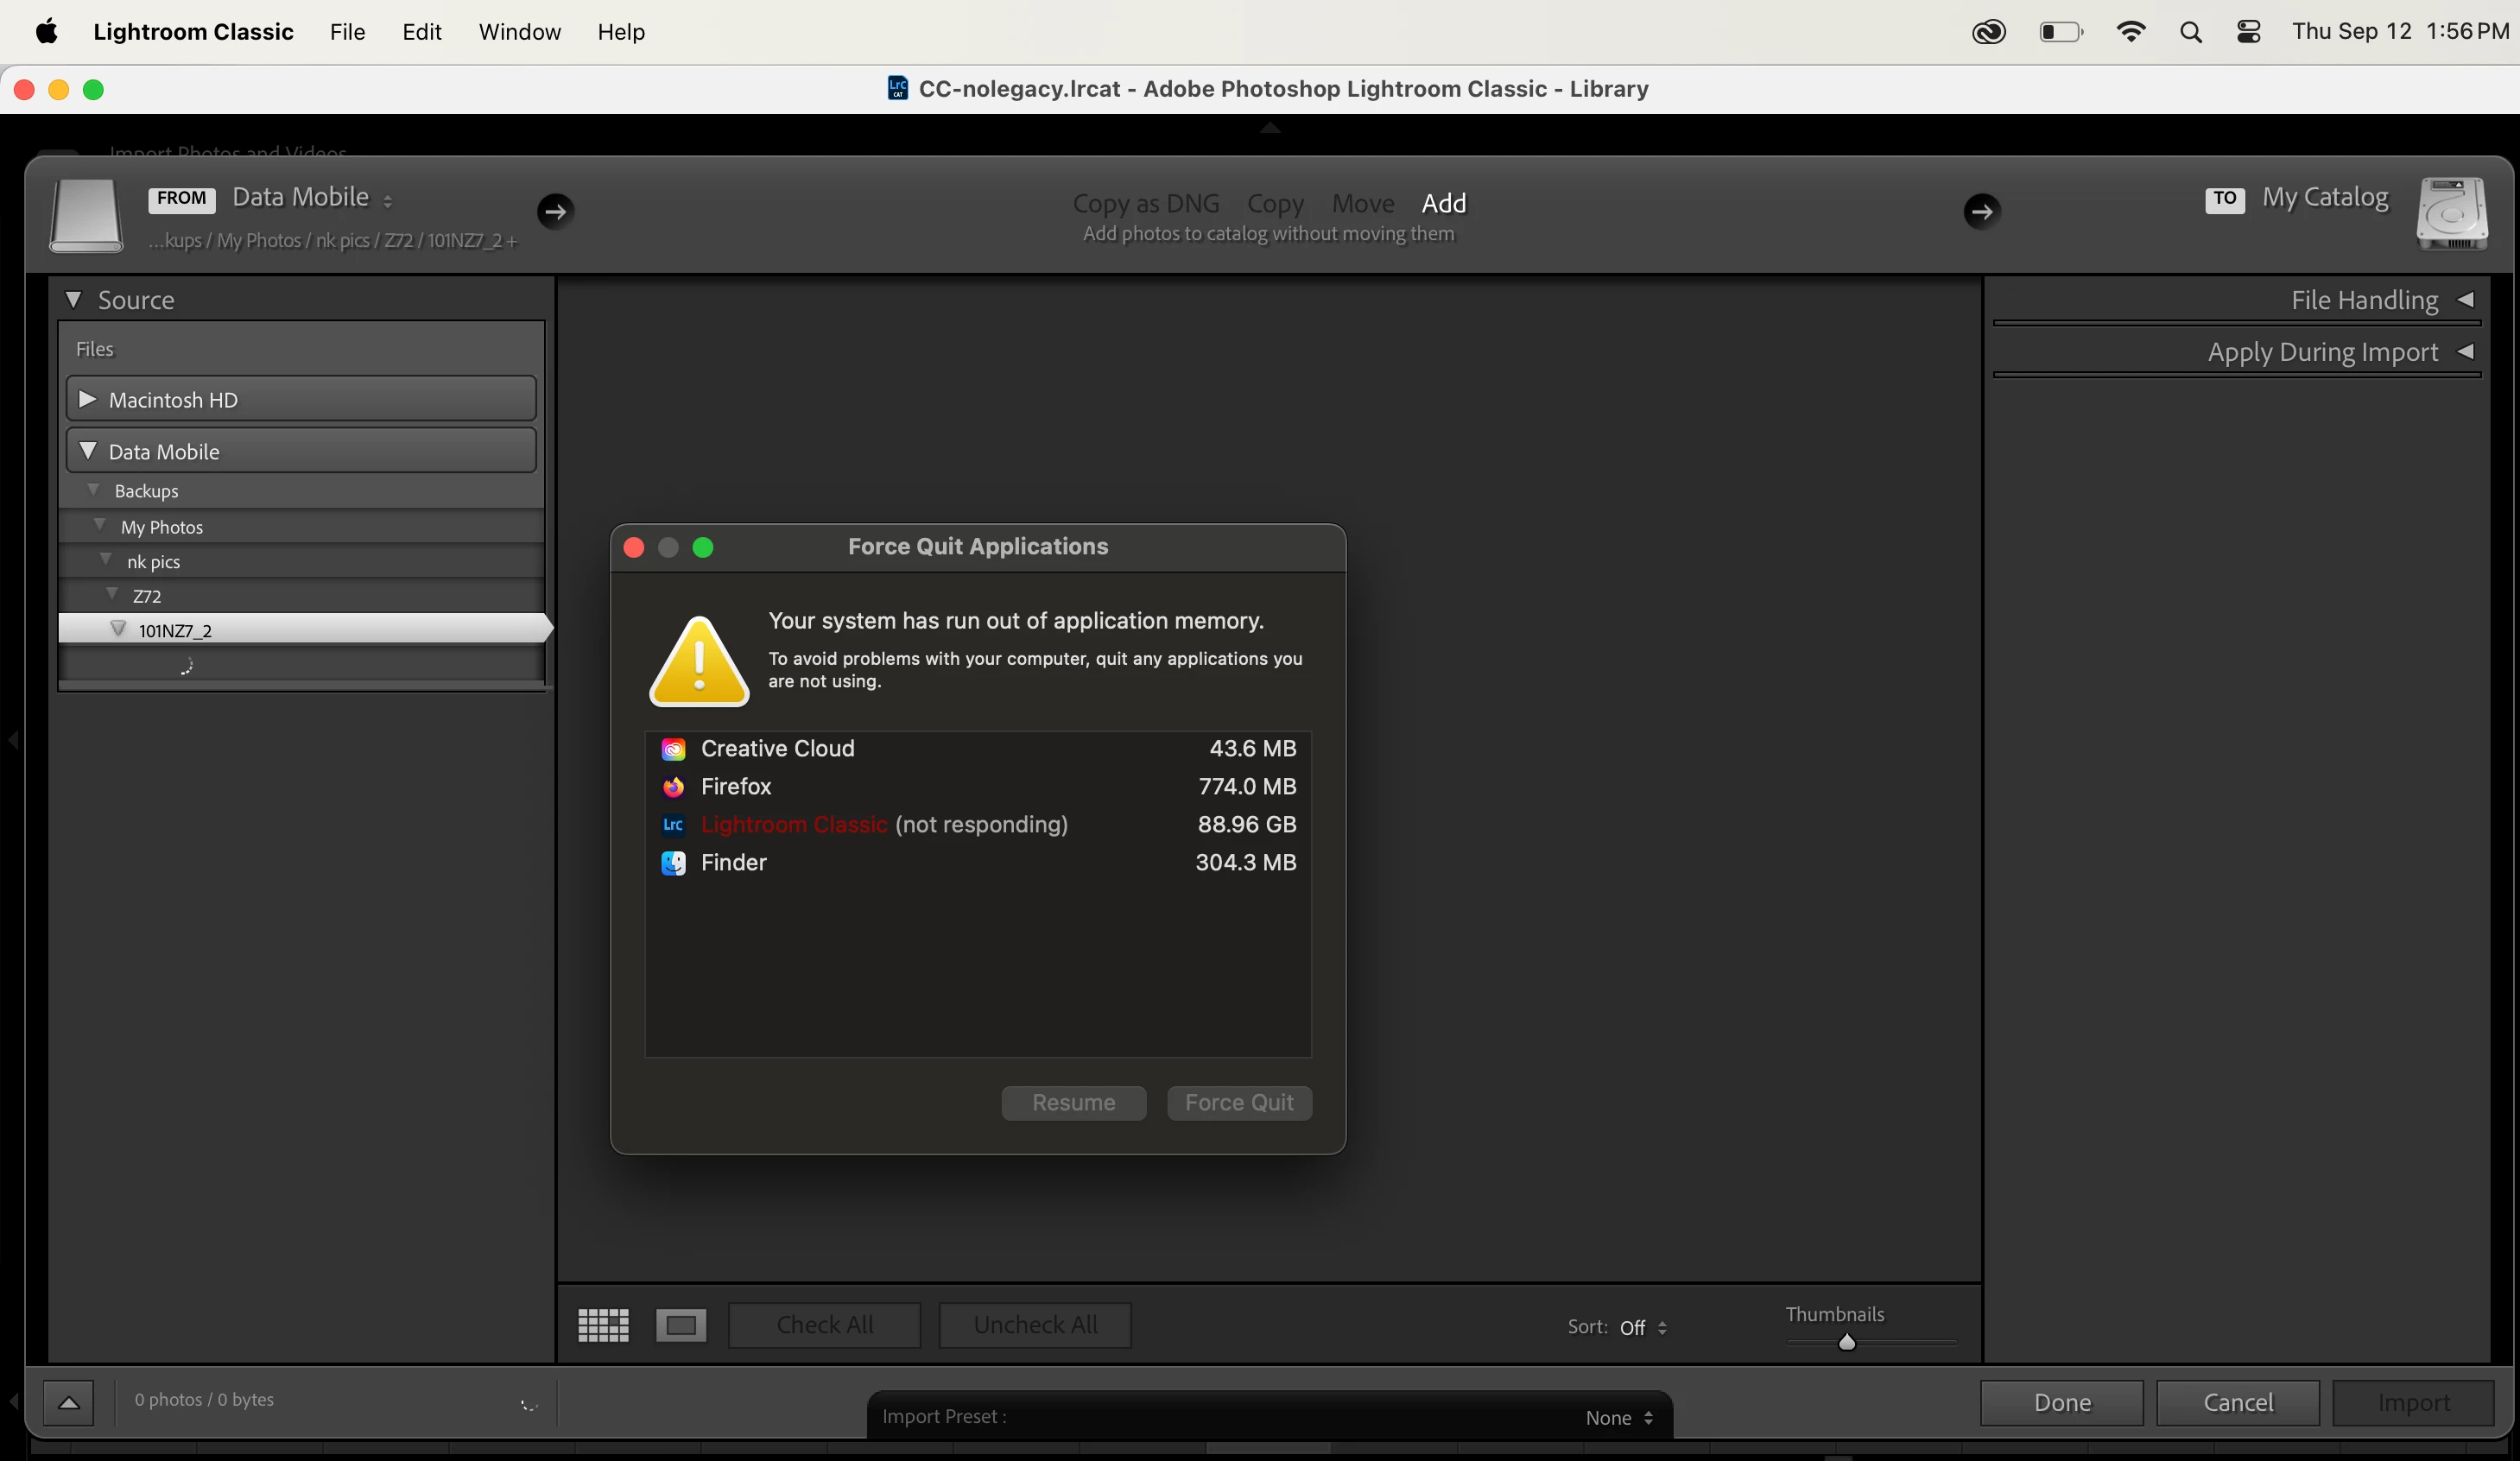Open macOS Control Center icon

2248,32
